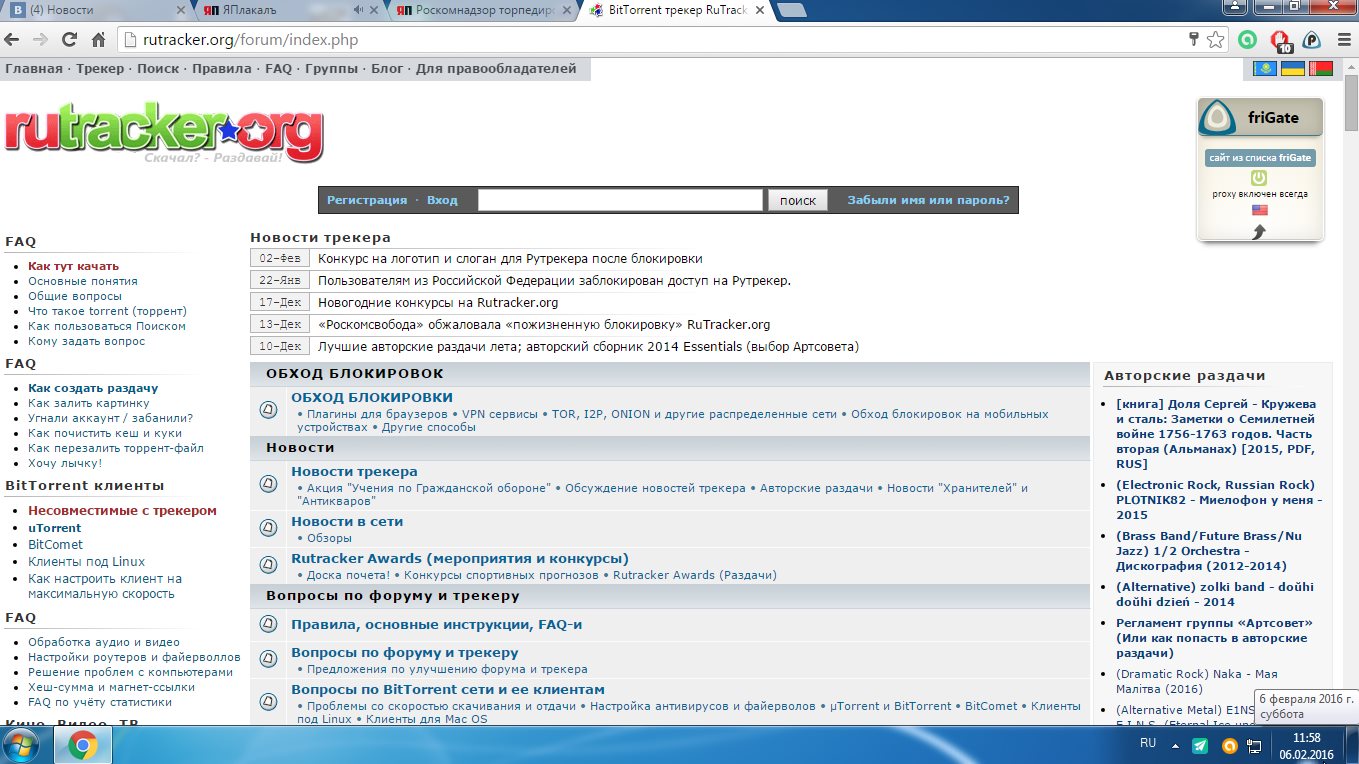Open Главная in the top menu

[x=34, y=69]
